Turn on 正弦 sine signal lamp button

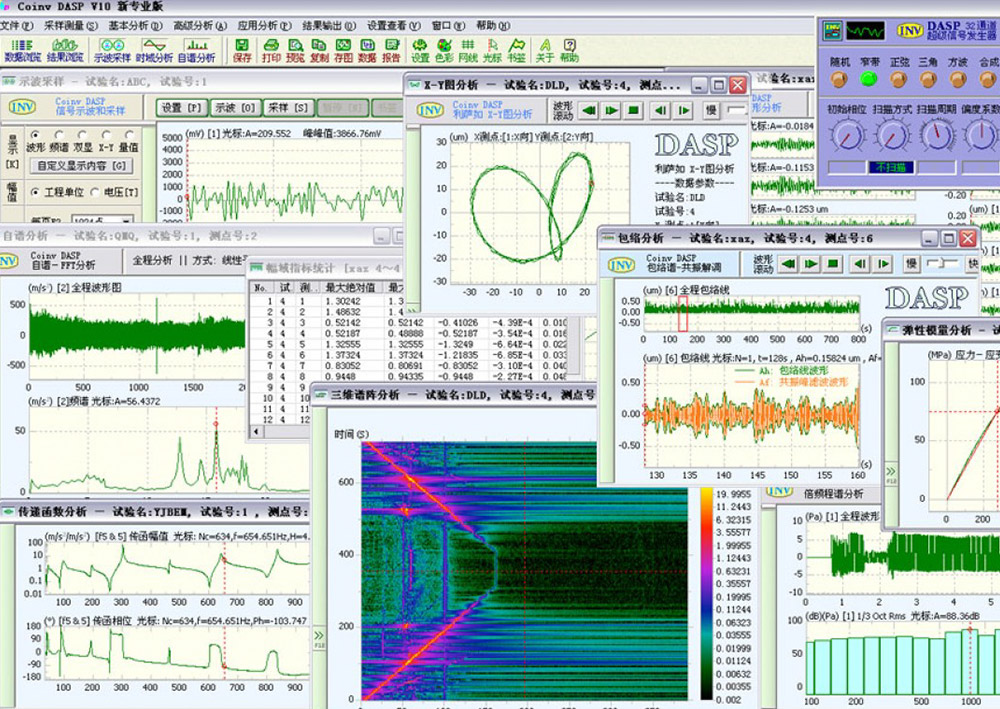(899, 79)
